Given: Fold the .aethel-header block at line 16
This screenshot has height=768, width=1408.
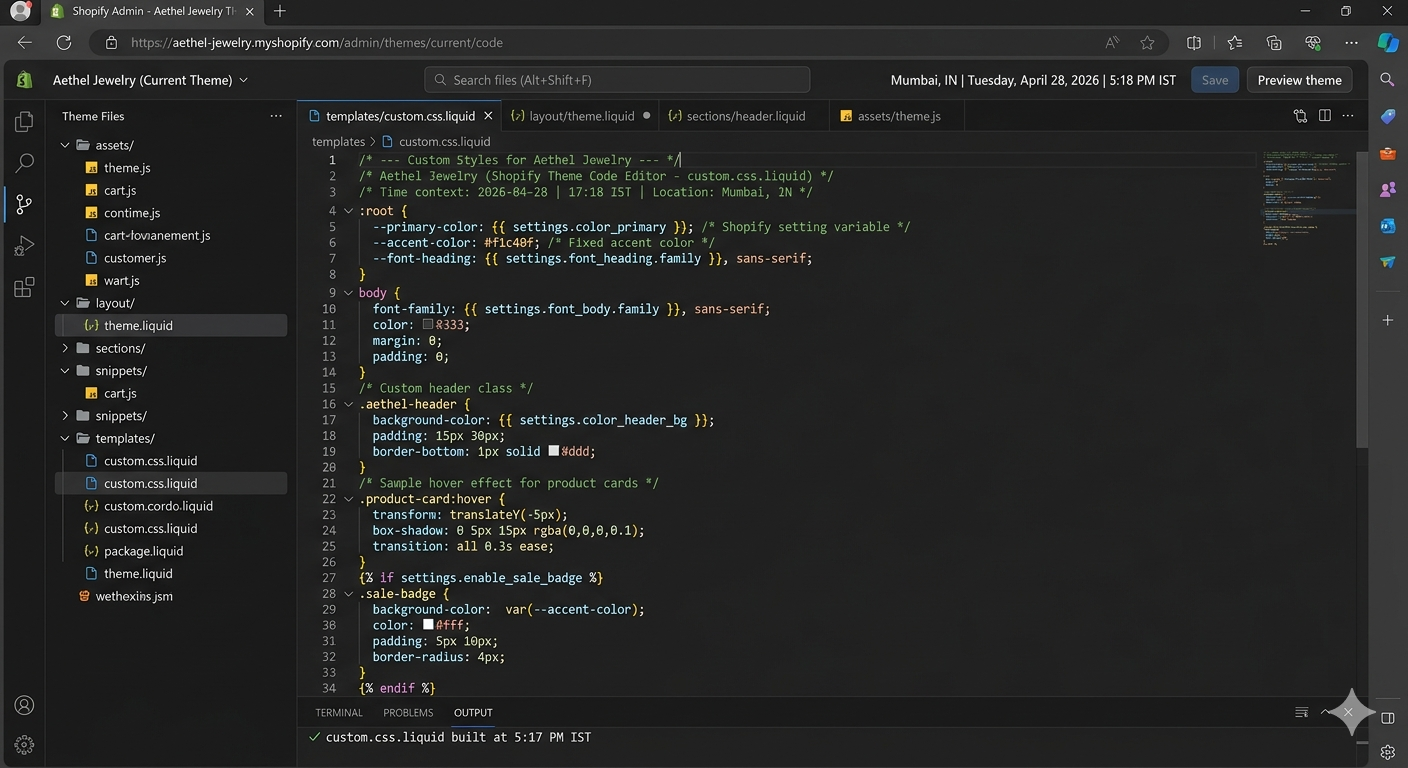Looking at the screenshot, I should click(348, 404).
